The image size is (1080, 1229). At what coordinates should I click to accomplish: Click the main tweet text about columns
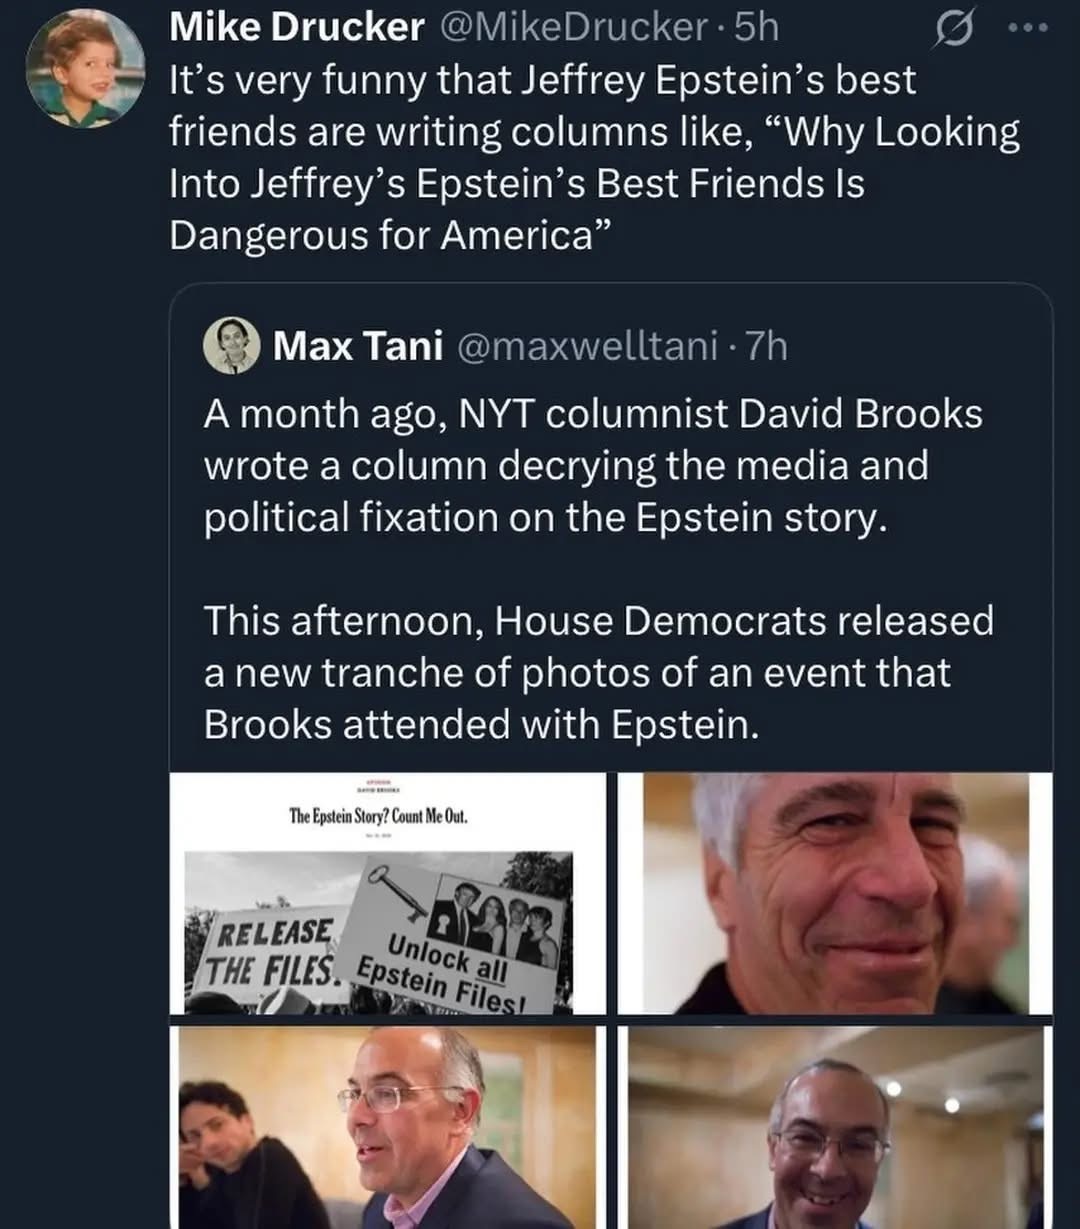[x=594, y=158]
